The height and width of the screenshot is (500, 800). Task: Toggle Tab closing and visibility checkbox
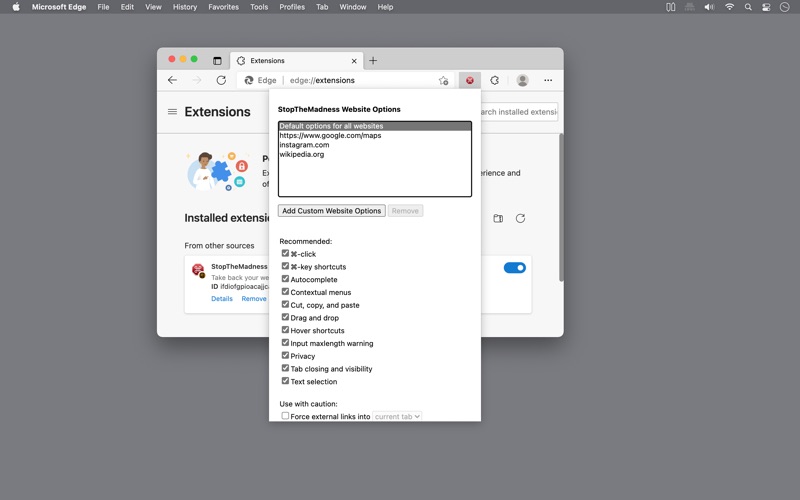click(285, 368)
